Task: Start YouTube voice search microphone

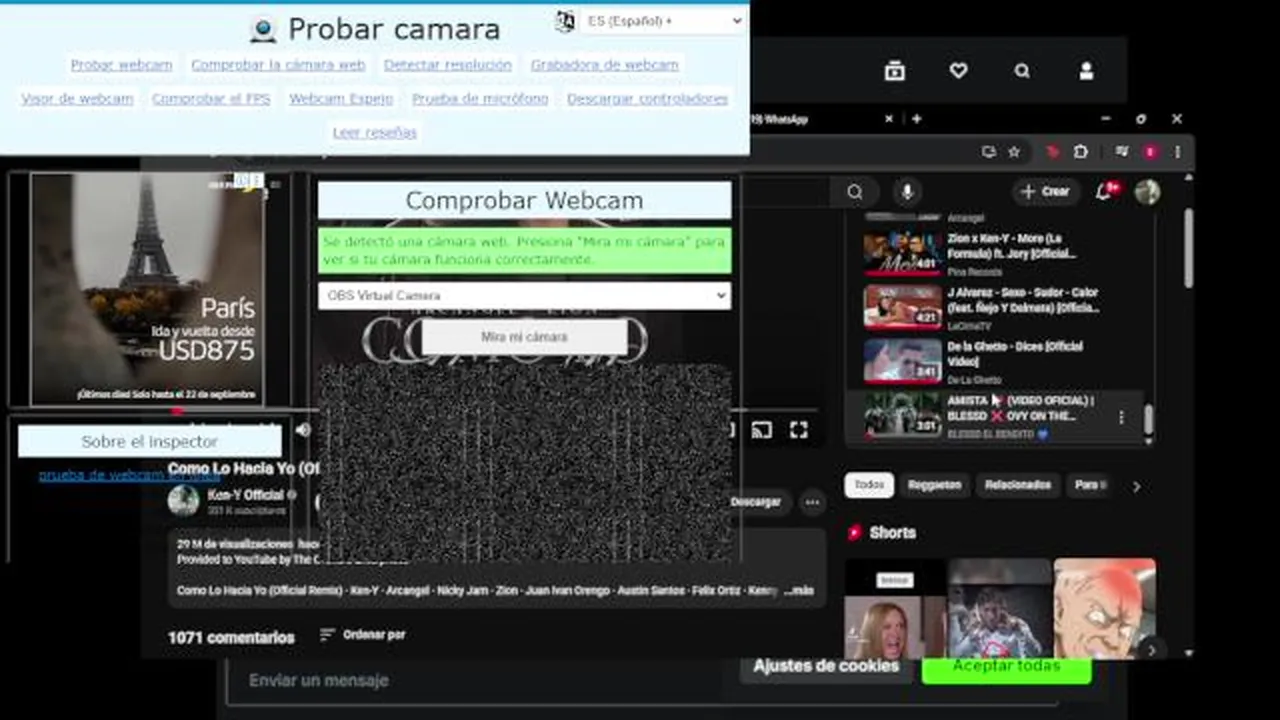Action: click(x=907, y=192)
